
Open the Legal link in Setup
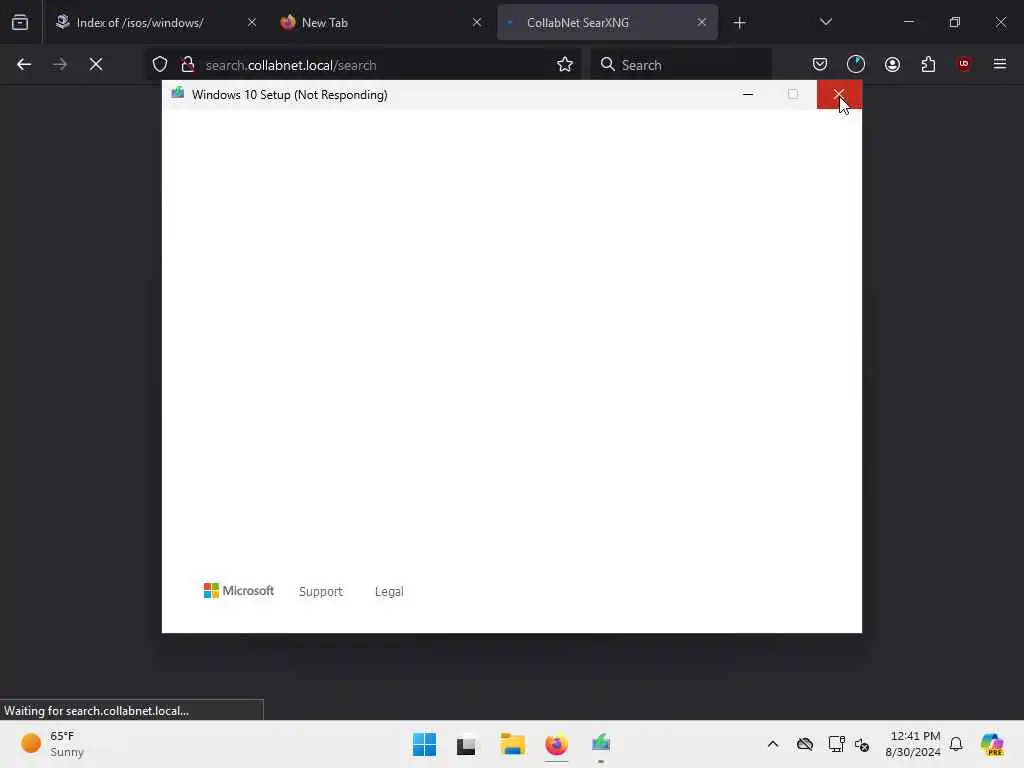click(389, 592)
